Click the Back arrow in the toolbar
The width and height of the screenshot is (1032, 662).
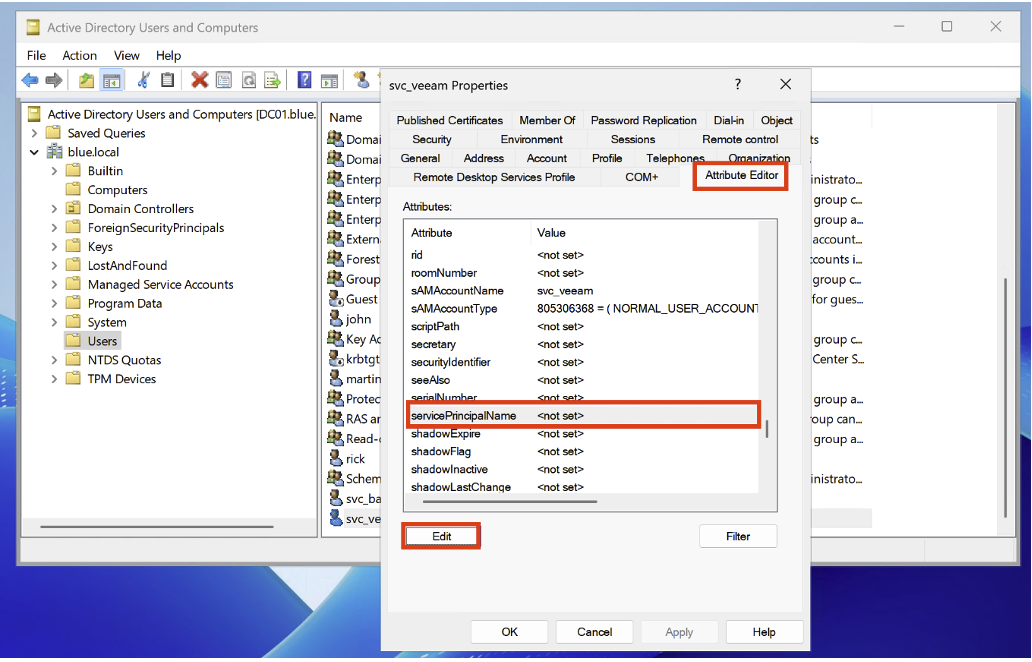[x=30, y=81]
